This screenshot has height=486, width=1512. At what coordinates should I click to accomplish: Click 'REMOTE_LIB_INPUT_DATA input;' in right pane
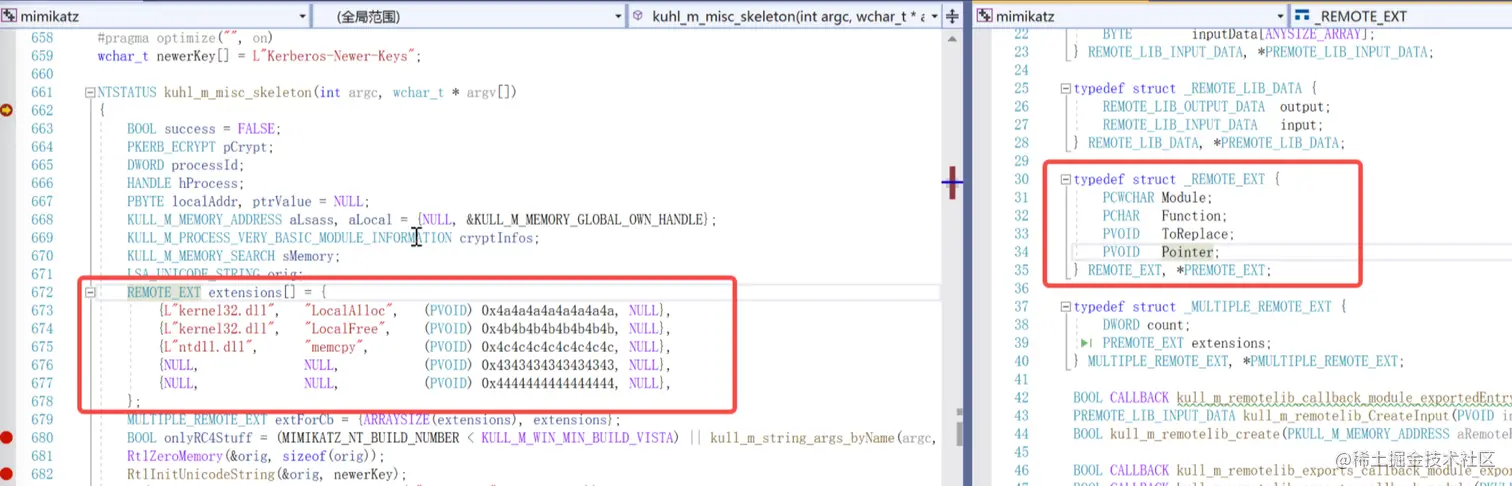tap(1212, 124)
